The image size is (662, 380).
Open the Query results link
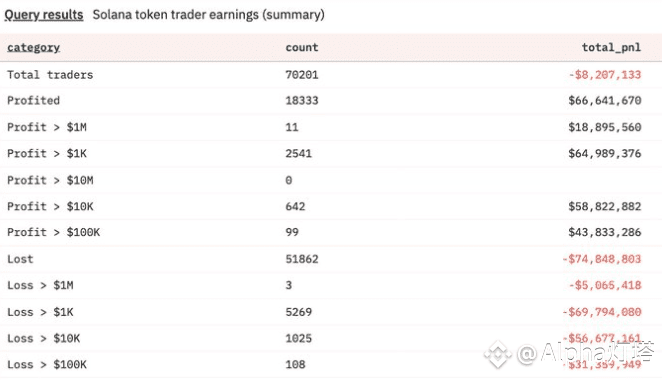coord(43,15)
